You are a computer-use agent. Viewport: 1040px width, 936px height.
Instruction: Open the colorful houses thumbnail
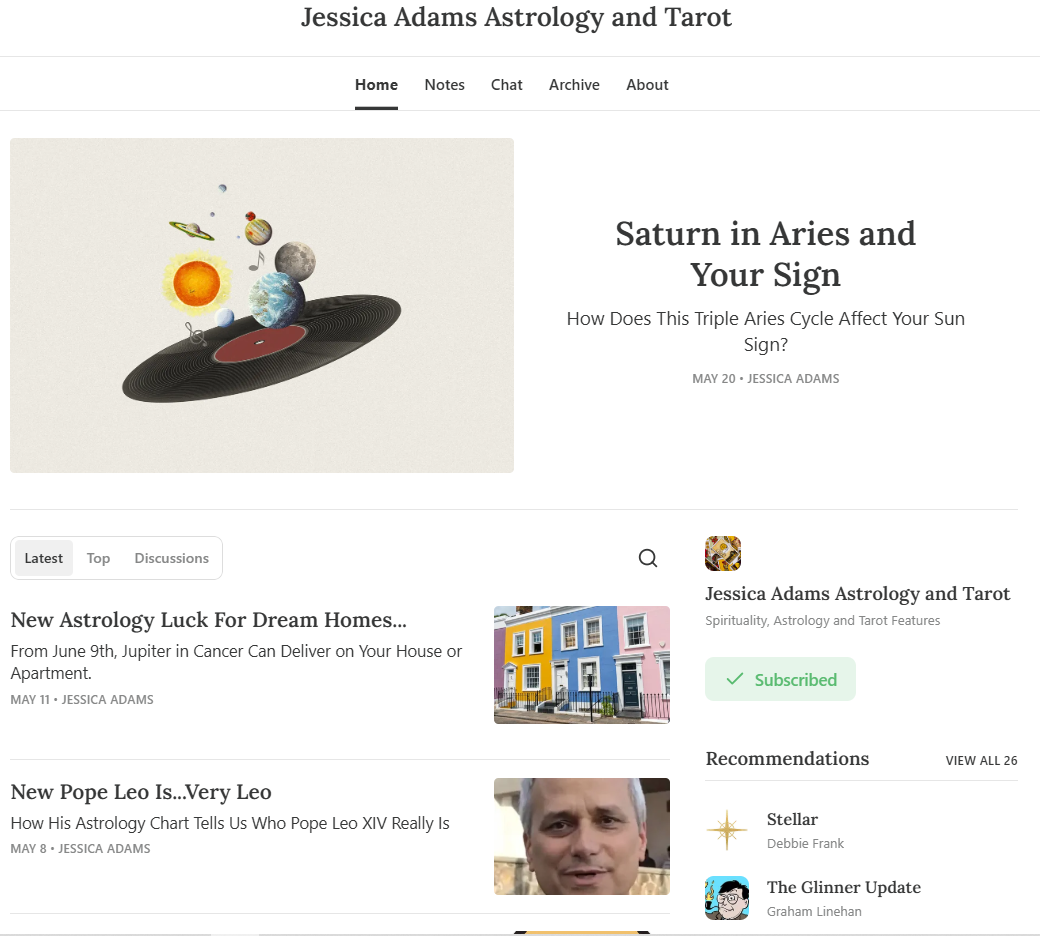tap(582, 664)
